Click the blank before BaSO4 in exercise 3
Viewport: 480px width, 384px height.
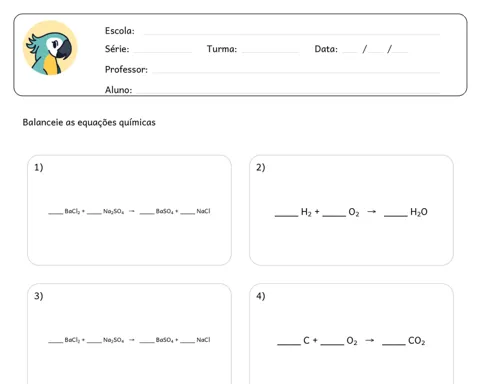[x=147, y=342]
